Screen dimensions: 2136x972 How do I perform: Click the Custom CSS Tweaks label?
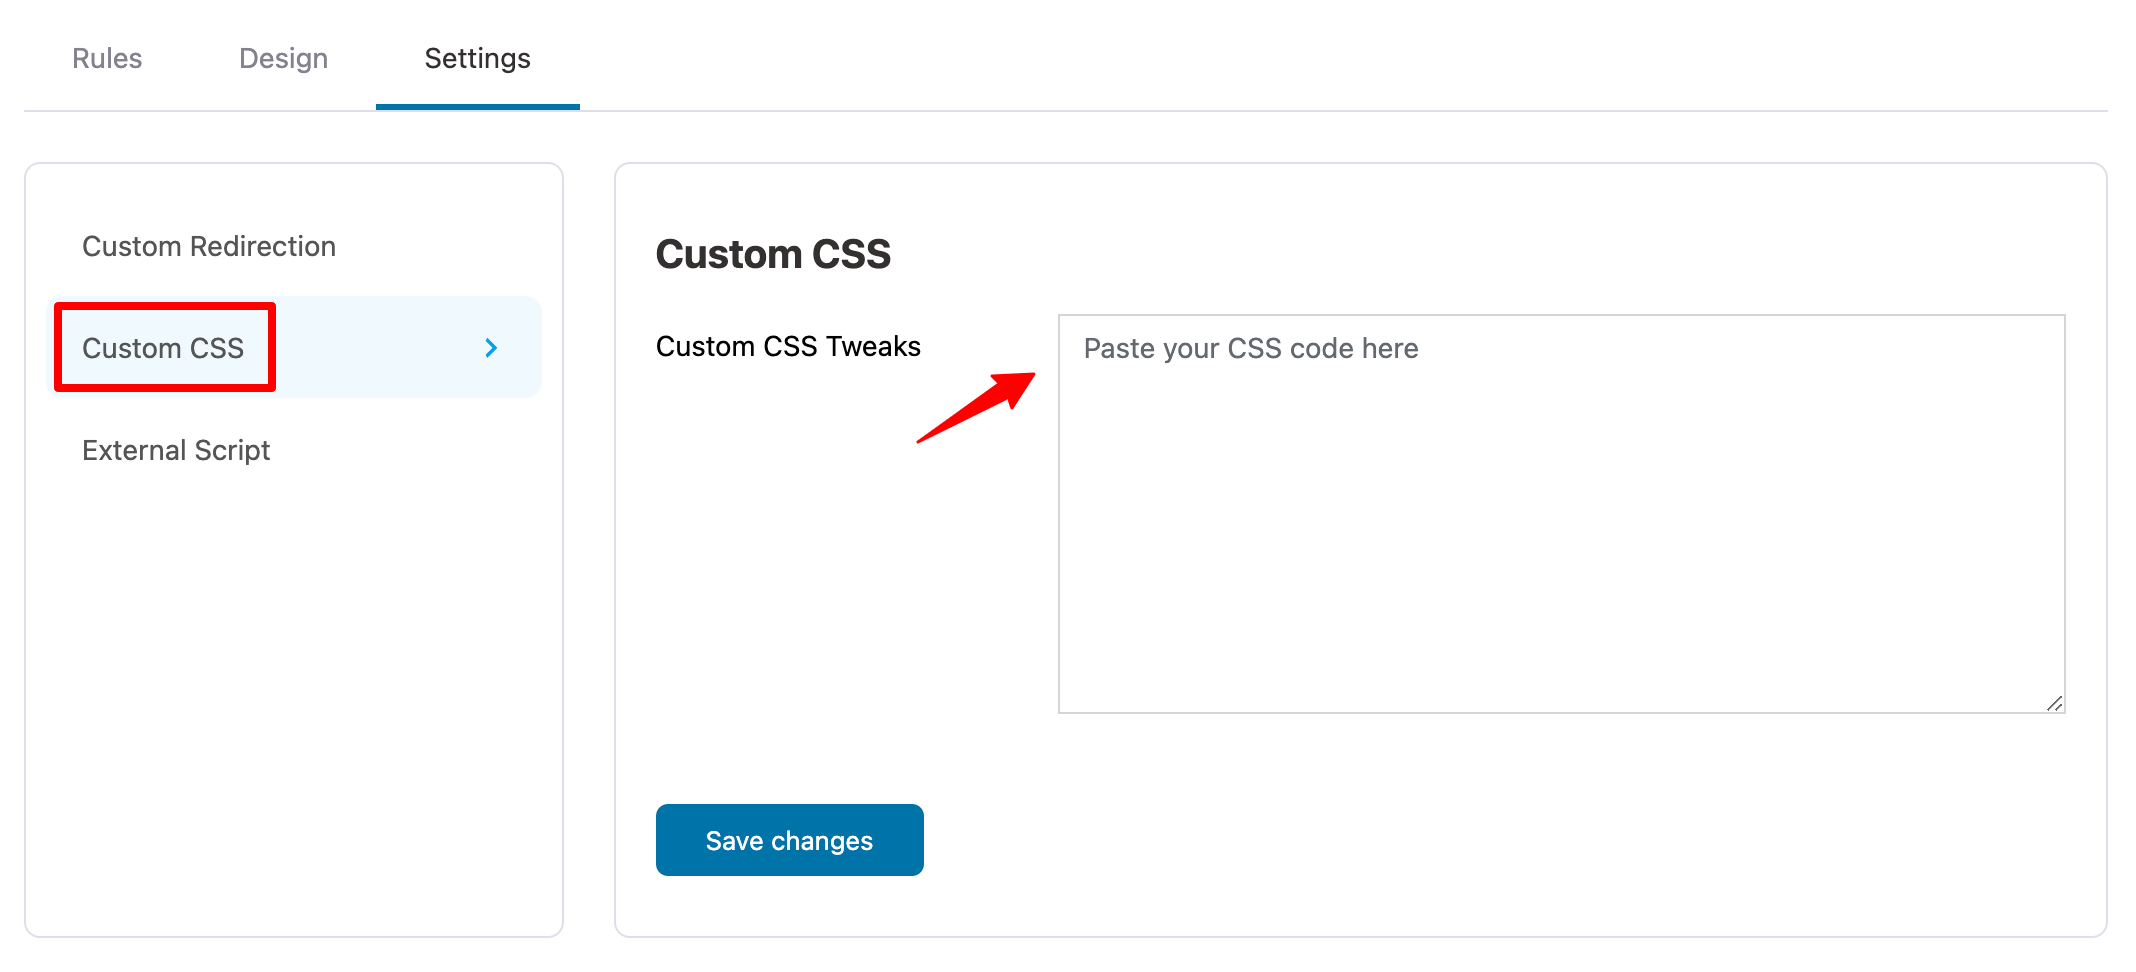point(788,346)
